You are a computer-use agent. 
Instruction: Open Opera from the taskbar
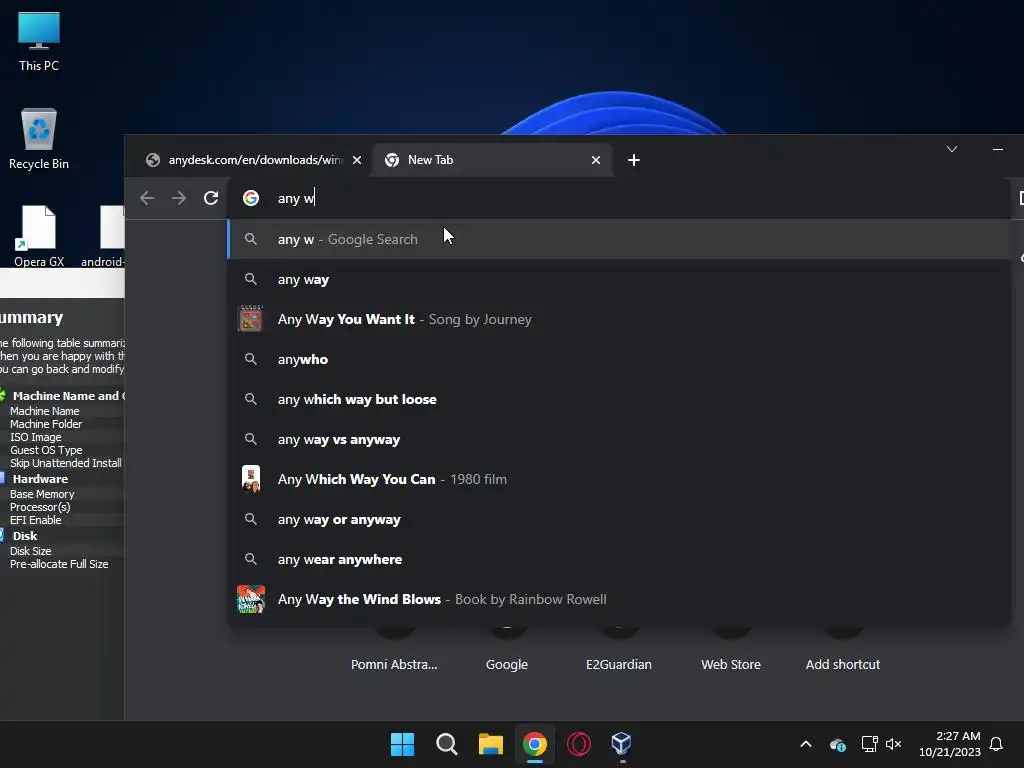pyautogui.click(x=579, y=744)
